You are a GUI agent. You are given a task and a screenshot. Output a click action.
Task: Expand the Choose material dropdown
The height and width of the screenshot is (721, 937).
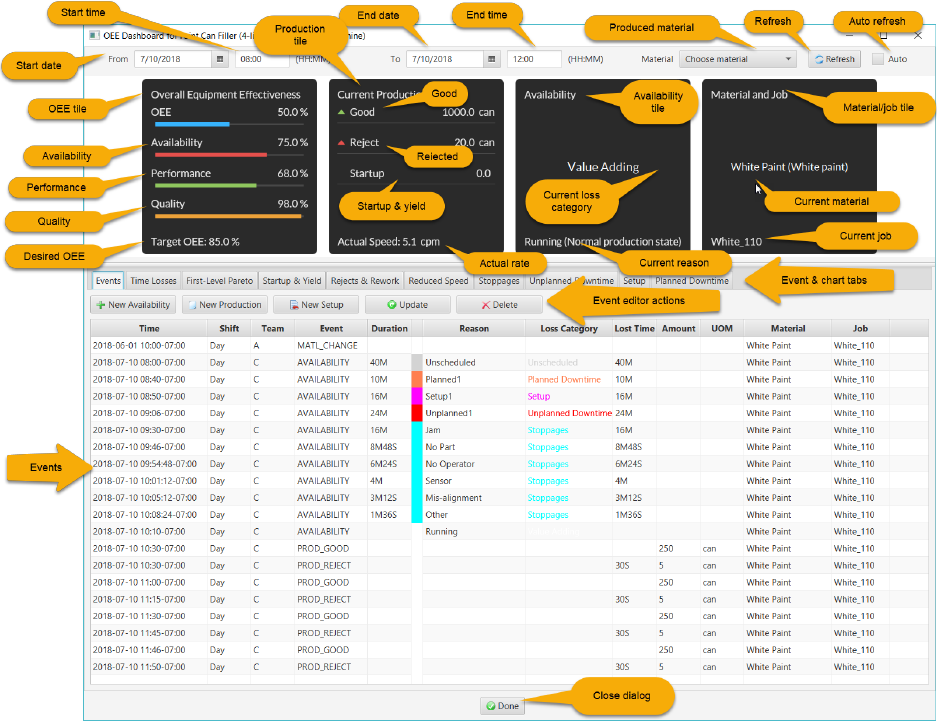[737, 59]
